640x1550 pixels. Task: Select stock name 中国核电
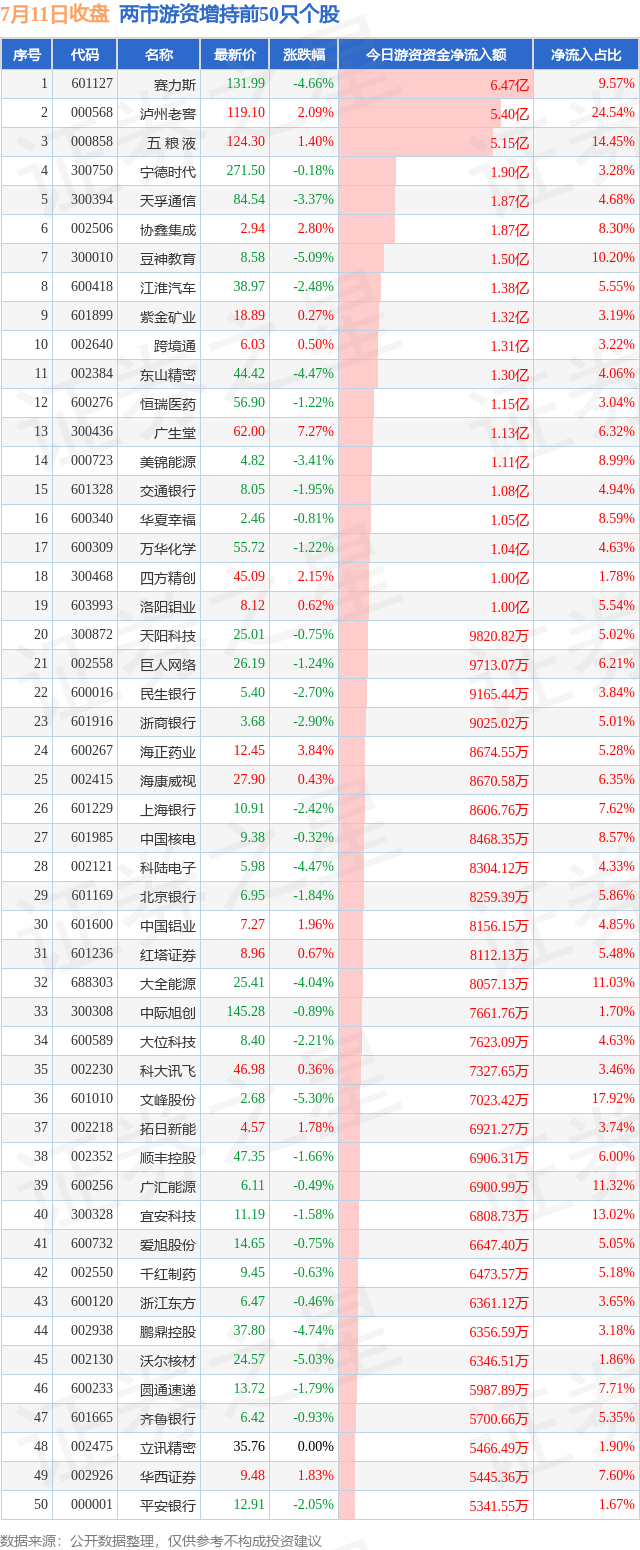[168, 838]
